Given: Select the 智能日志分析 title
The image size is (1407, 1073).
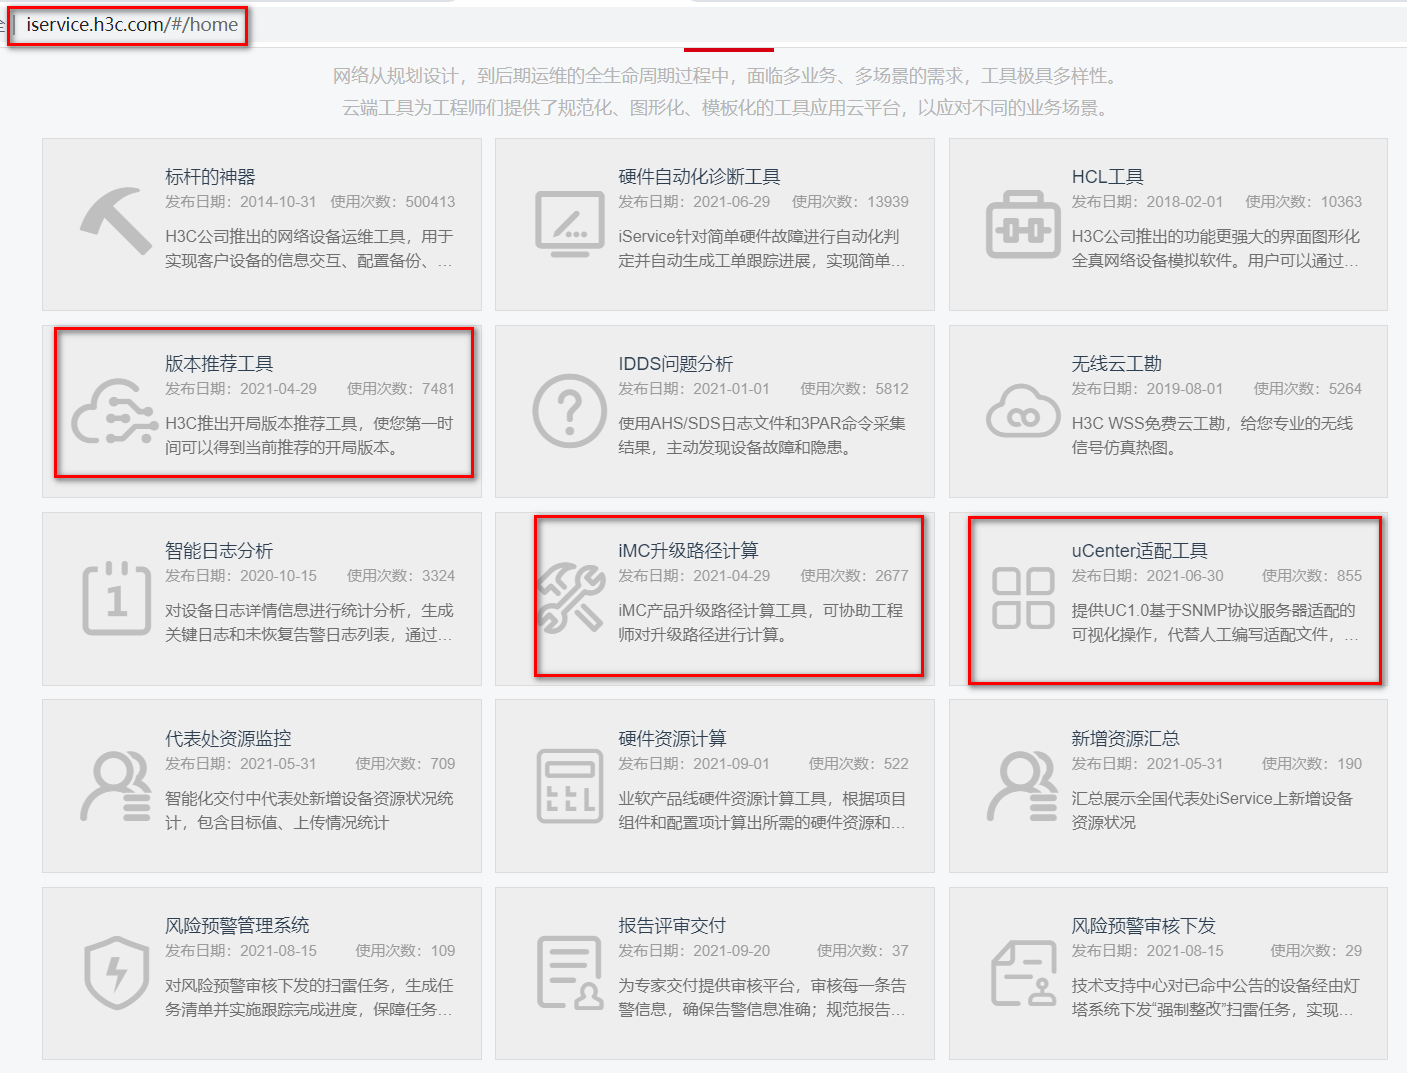Looking at the screenshot, I should click(219, 551).
